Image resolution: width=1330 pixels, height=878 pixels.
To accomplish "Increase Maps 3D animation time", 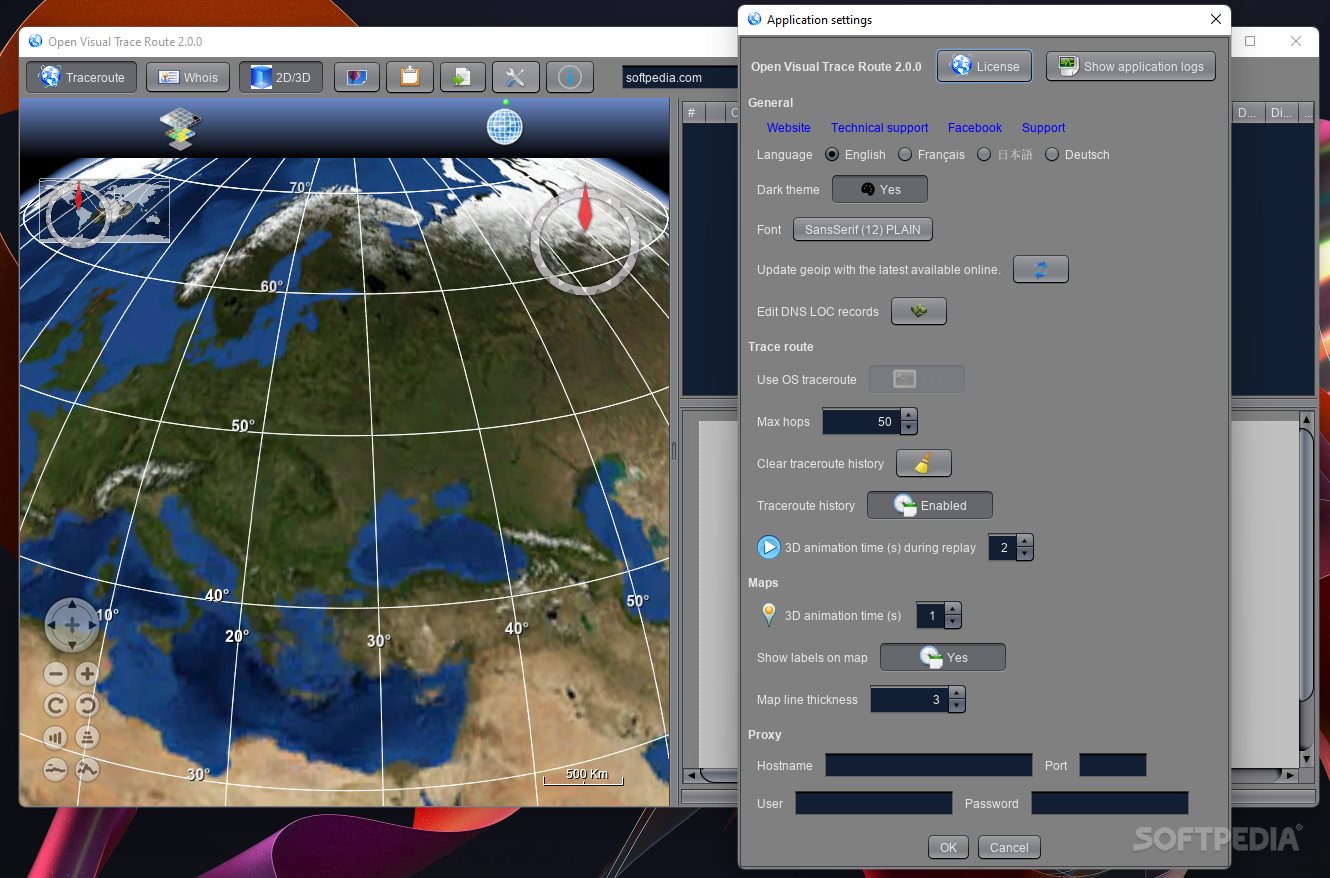I will (952, 609).
